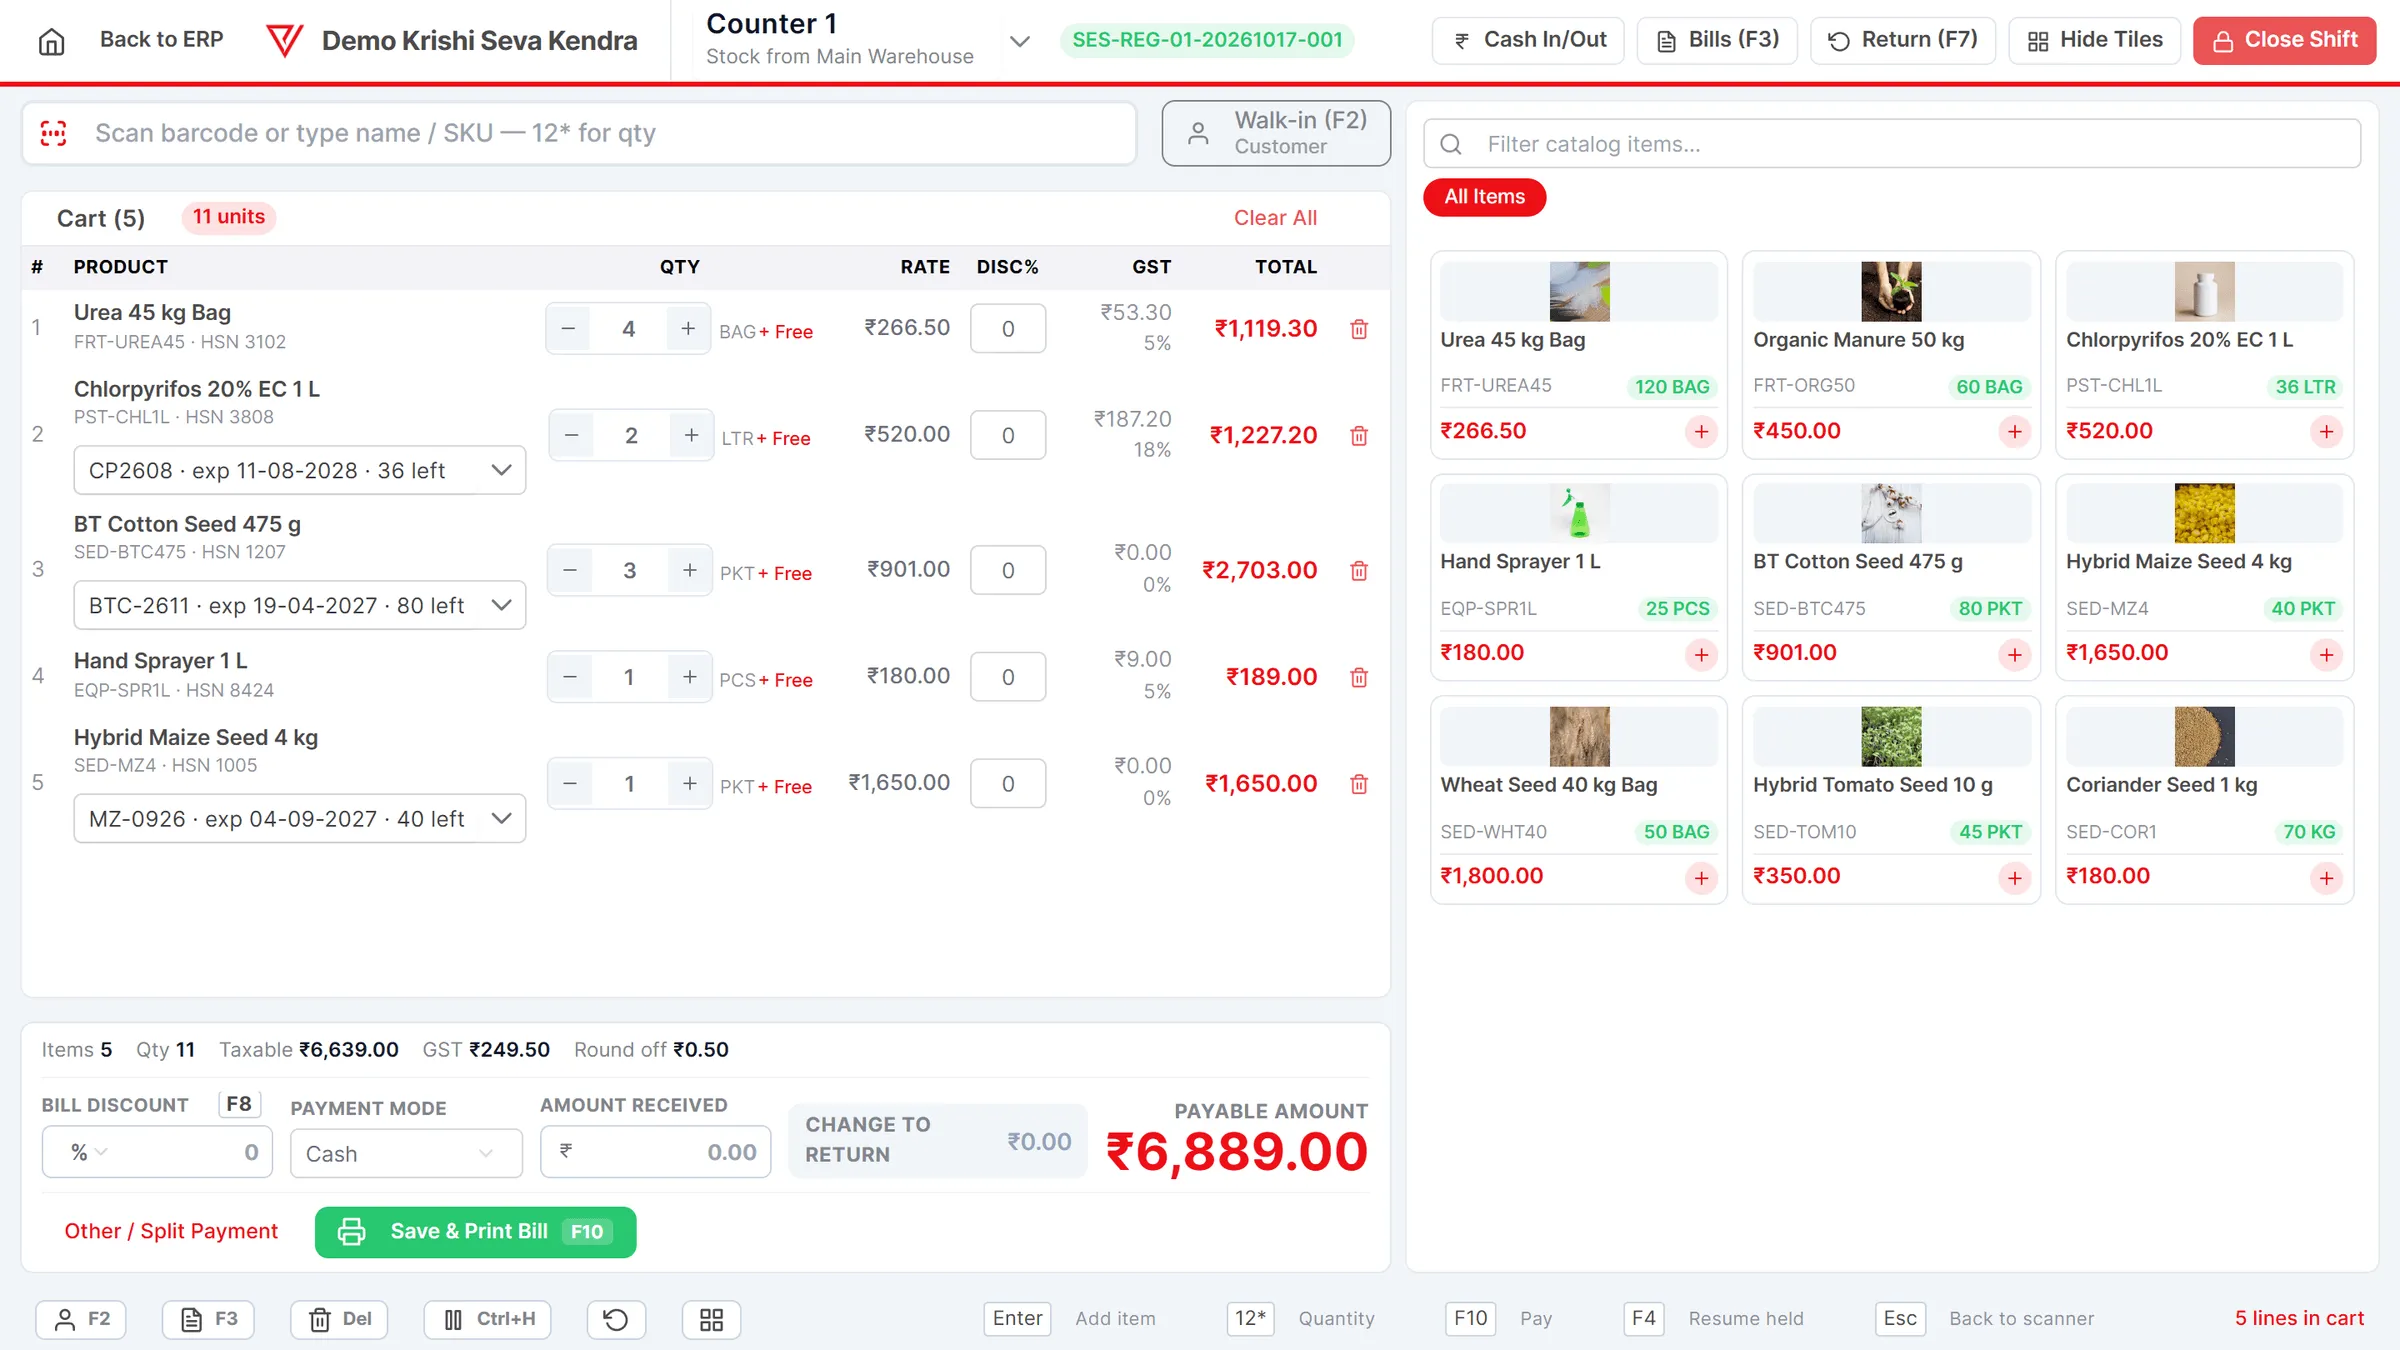This screenshot has width=2400, height=1350.
Task: Increase Urea 45 kg Bag quantity
Action: point(688,329)
